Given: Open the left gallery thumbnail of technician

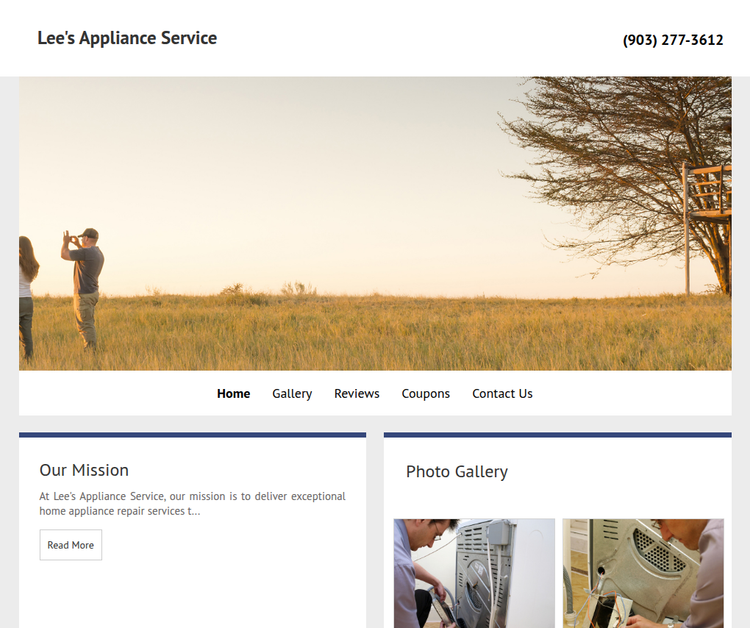Looking at the screenshot, I should [x=474, y=572].
